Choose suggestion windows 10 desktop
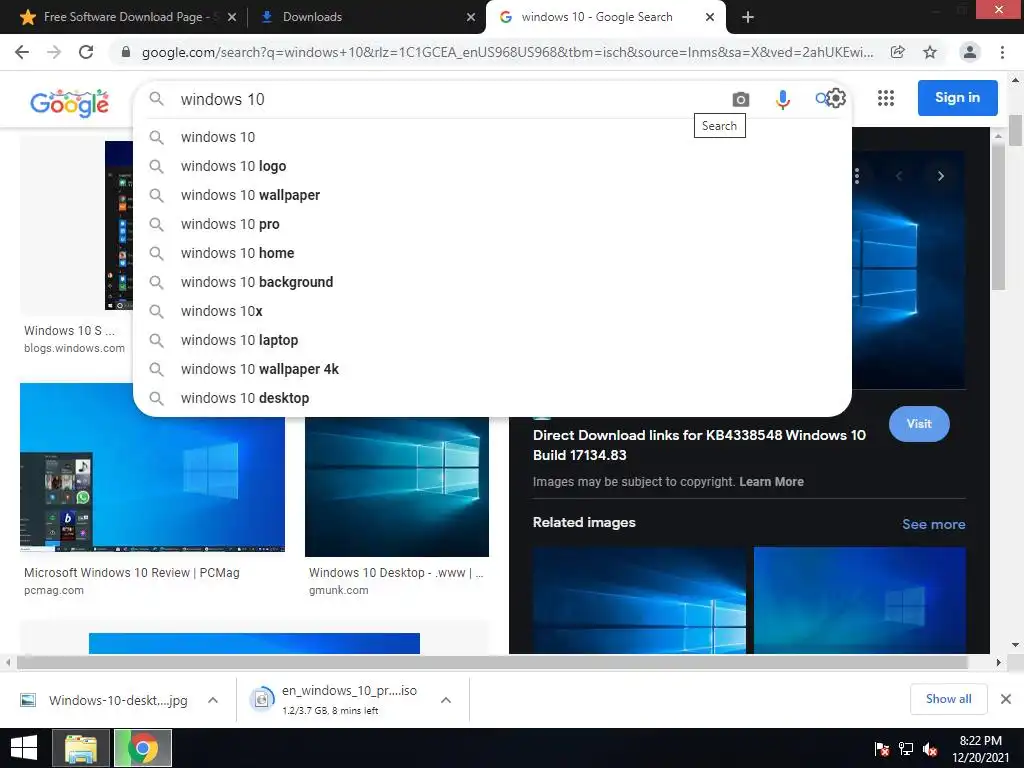Viewport: 1024px width, 768px height. coord(492,398)
